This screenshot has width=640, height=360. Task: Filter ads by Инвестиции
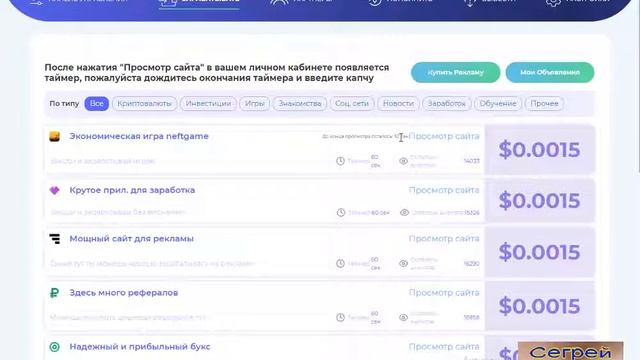208,104
